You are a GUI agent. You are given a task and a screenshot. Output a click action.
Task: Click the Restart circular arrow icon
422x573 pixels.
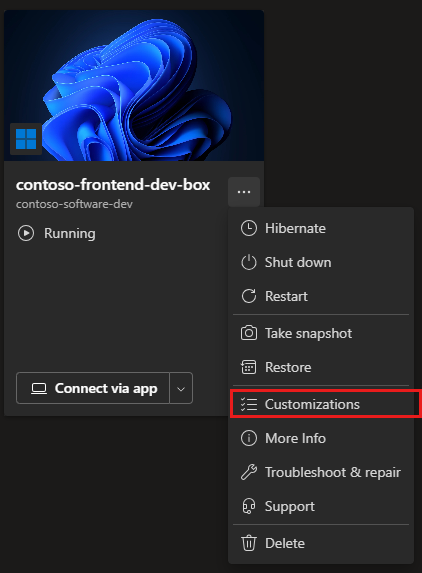tap(248, 296)
